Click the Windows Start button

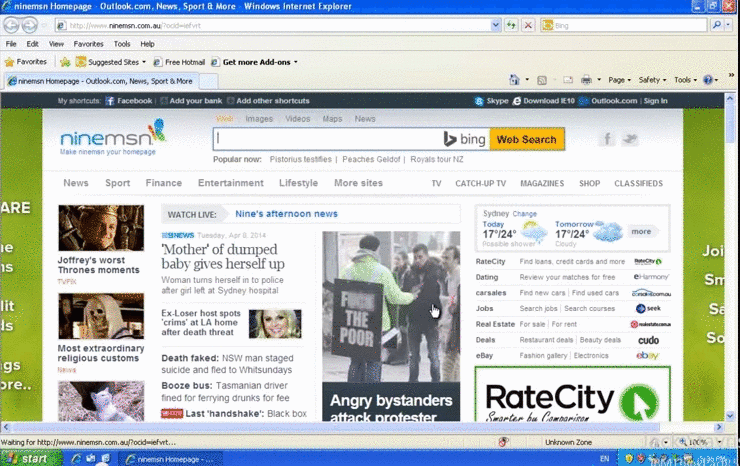(x=31, y=458)
